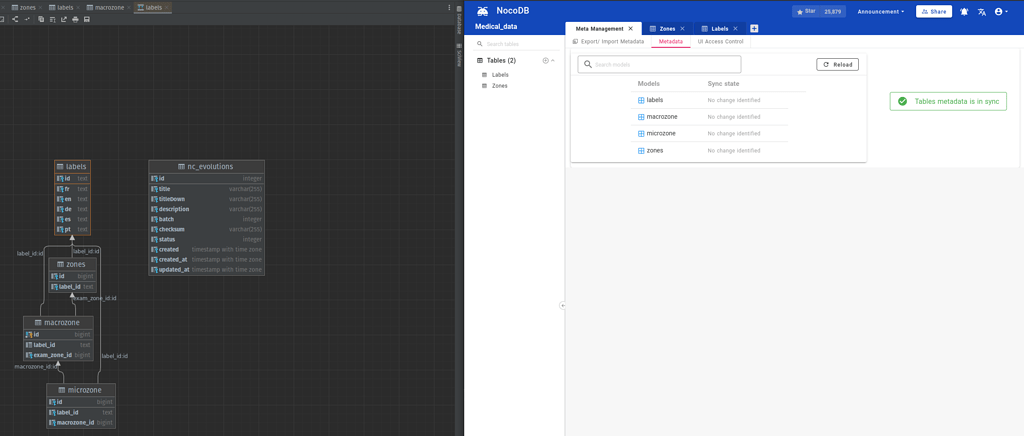Click the add new tab plus icon
Viewport: 1024px width, 436px height.
(x=754, y=29)
